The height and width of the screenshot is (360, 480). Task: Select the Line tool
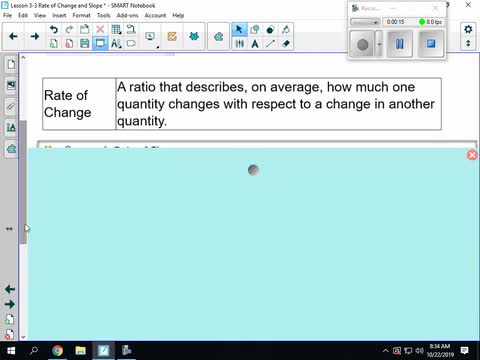tap(270, 43)
